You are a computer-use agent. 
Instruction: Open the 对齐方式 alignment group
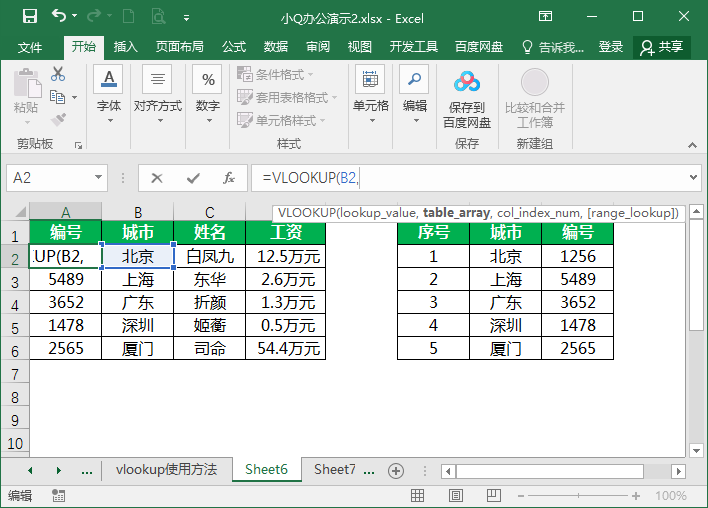pyautogui.click(x=158, y=94)
